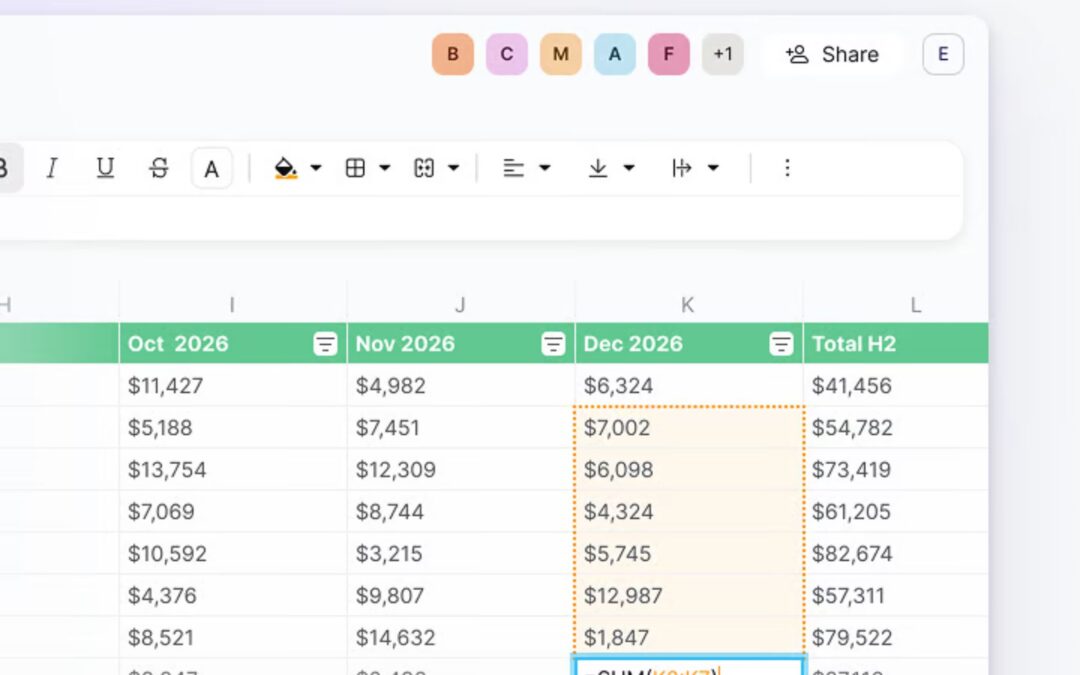Open the filter on Oct 2026 column
This screenshot has width=1080, height=675.
tap(325, 343)
